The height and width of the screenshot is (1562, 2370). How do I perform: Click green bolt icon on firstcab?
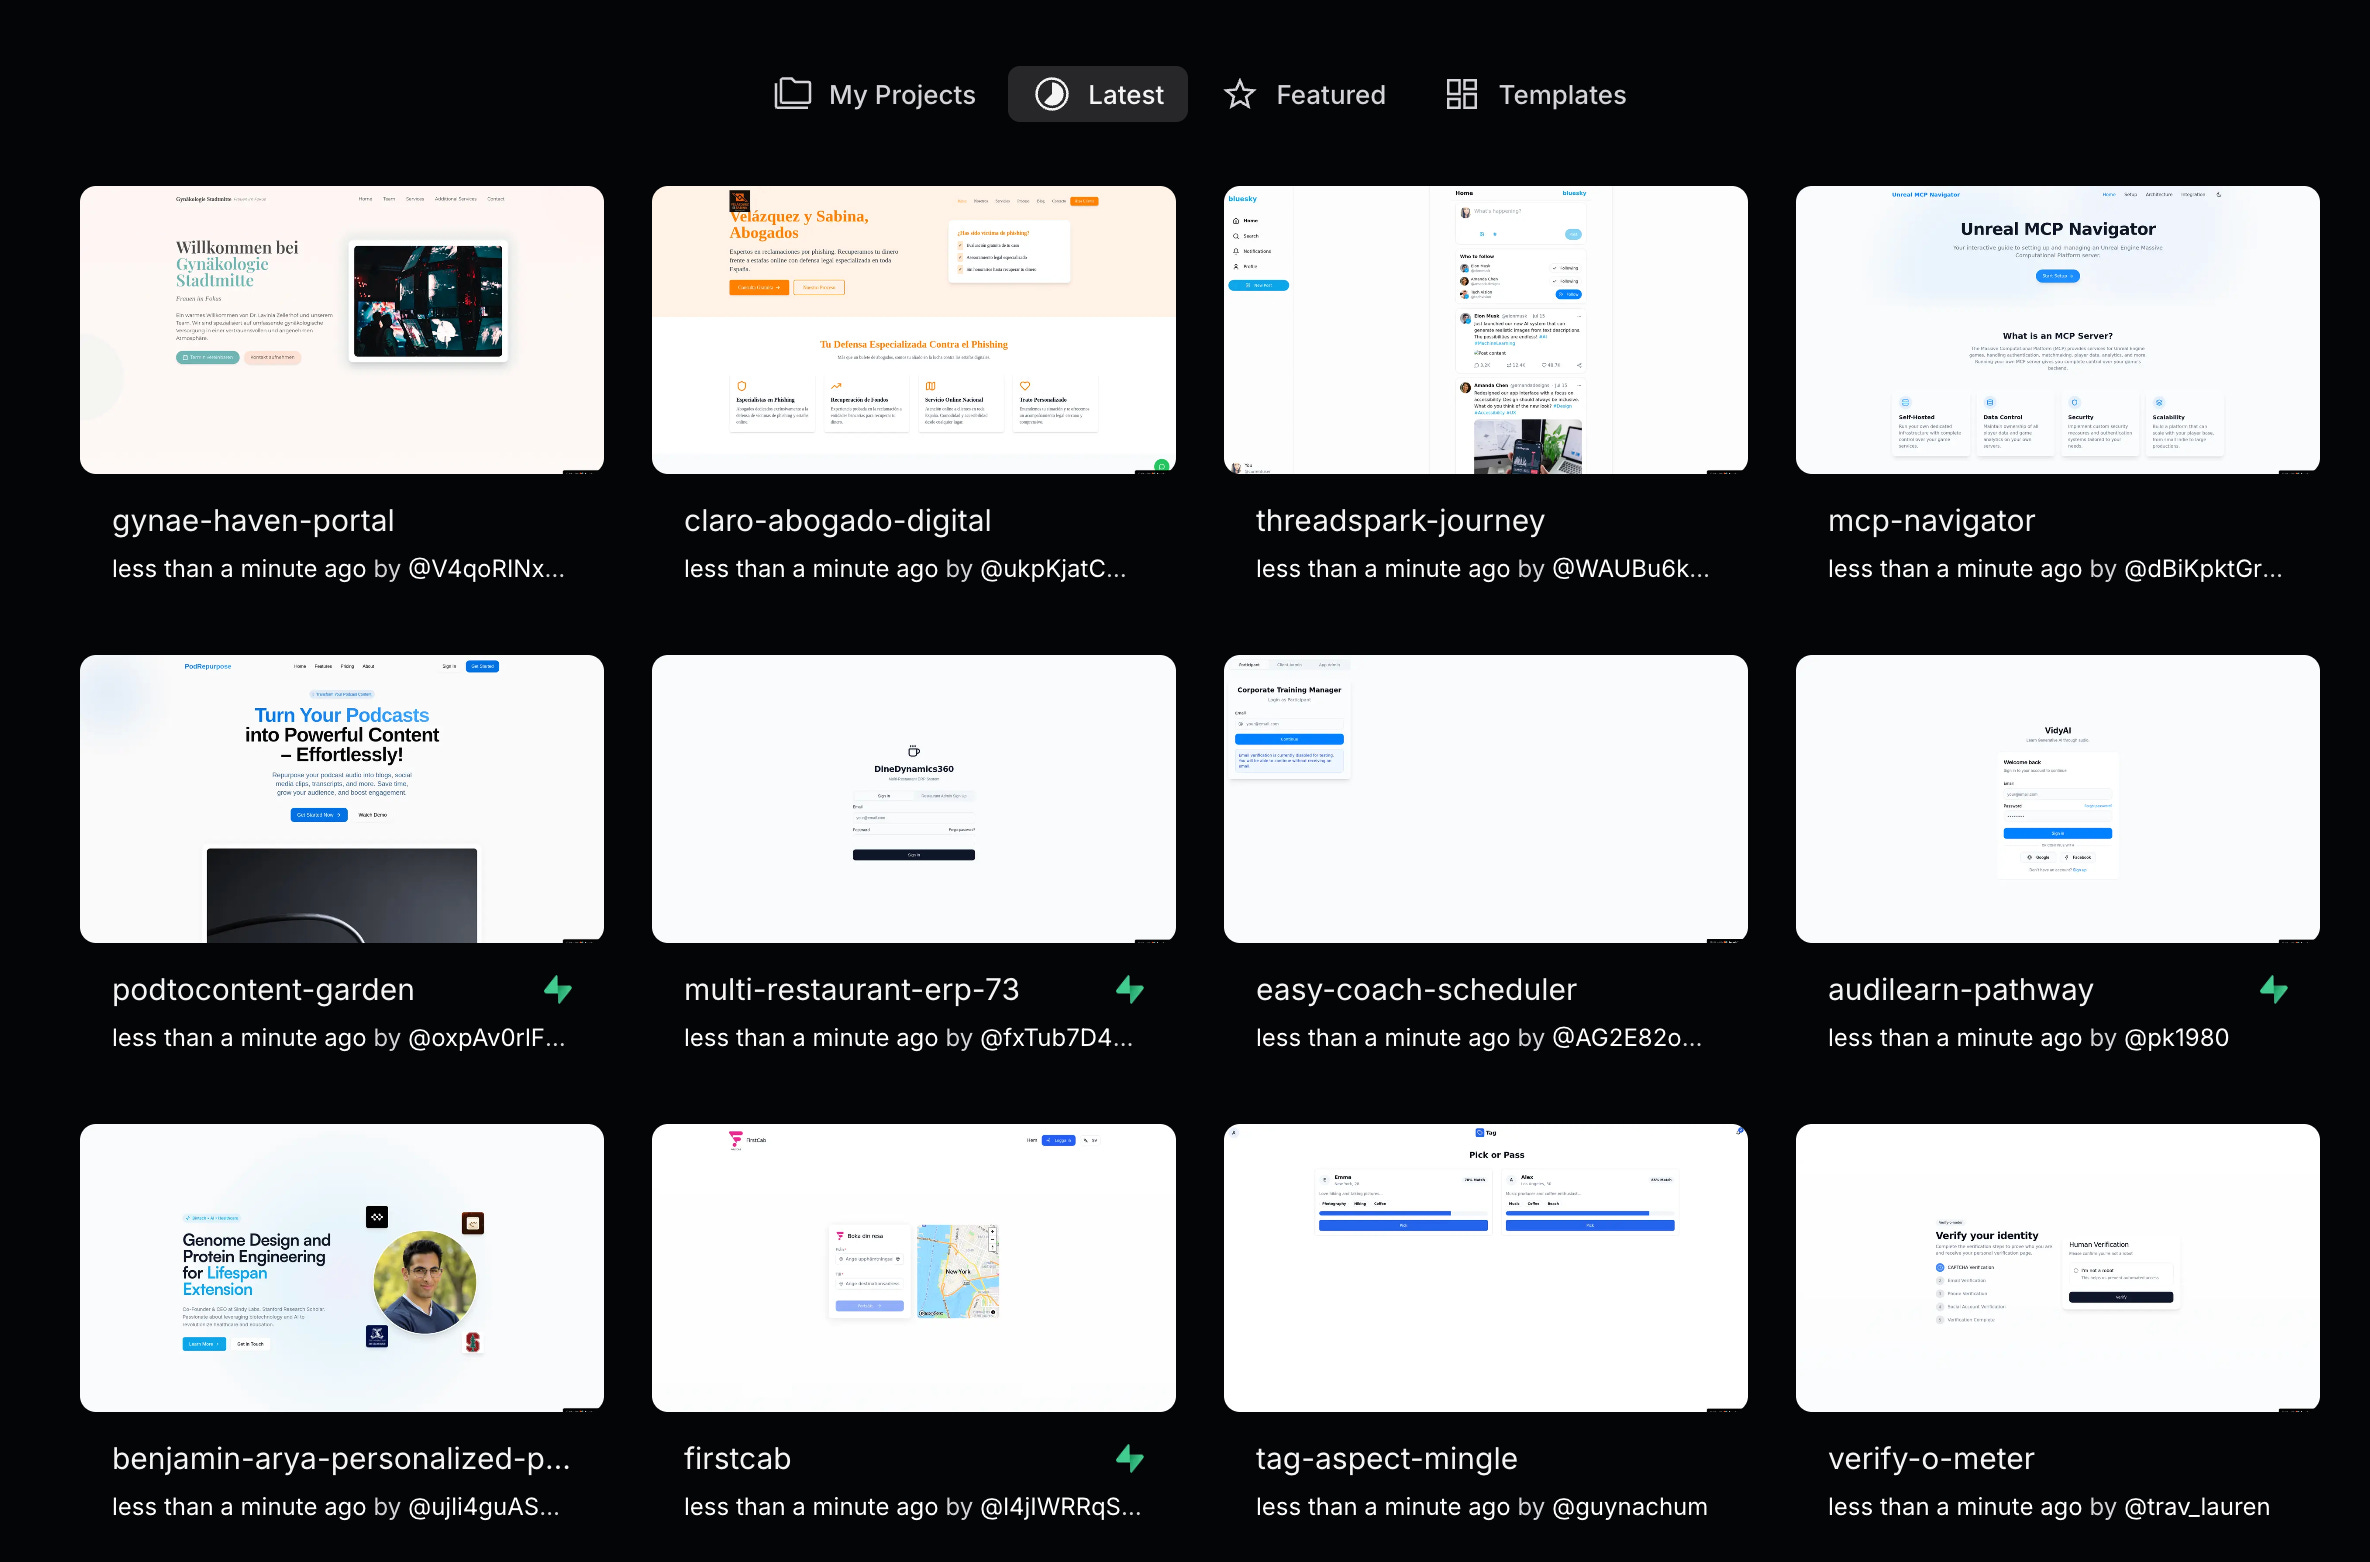pyautogui.click(x=1130, y=1459)
